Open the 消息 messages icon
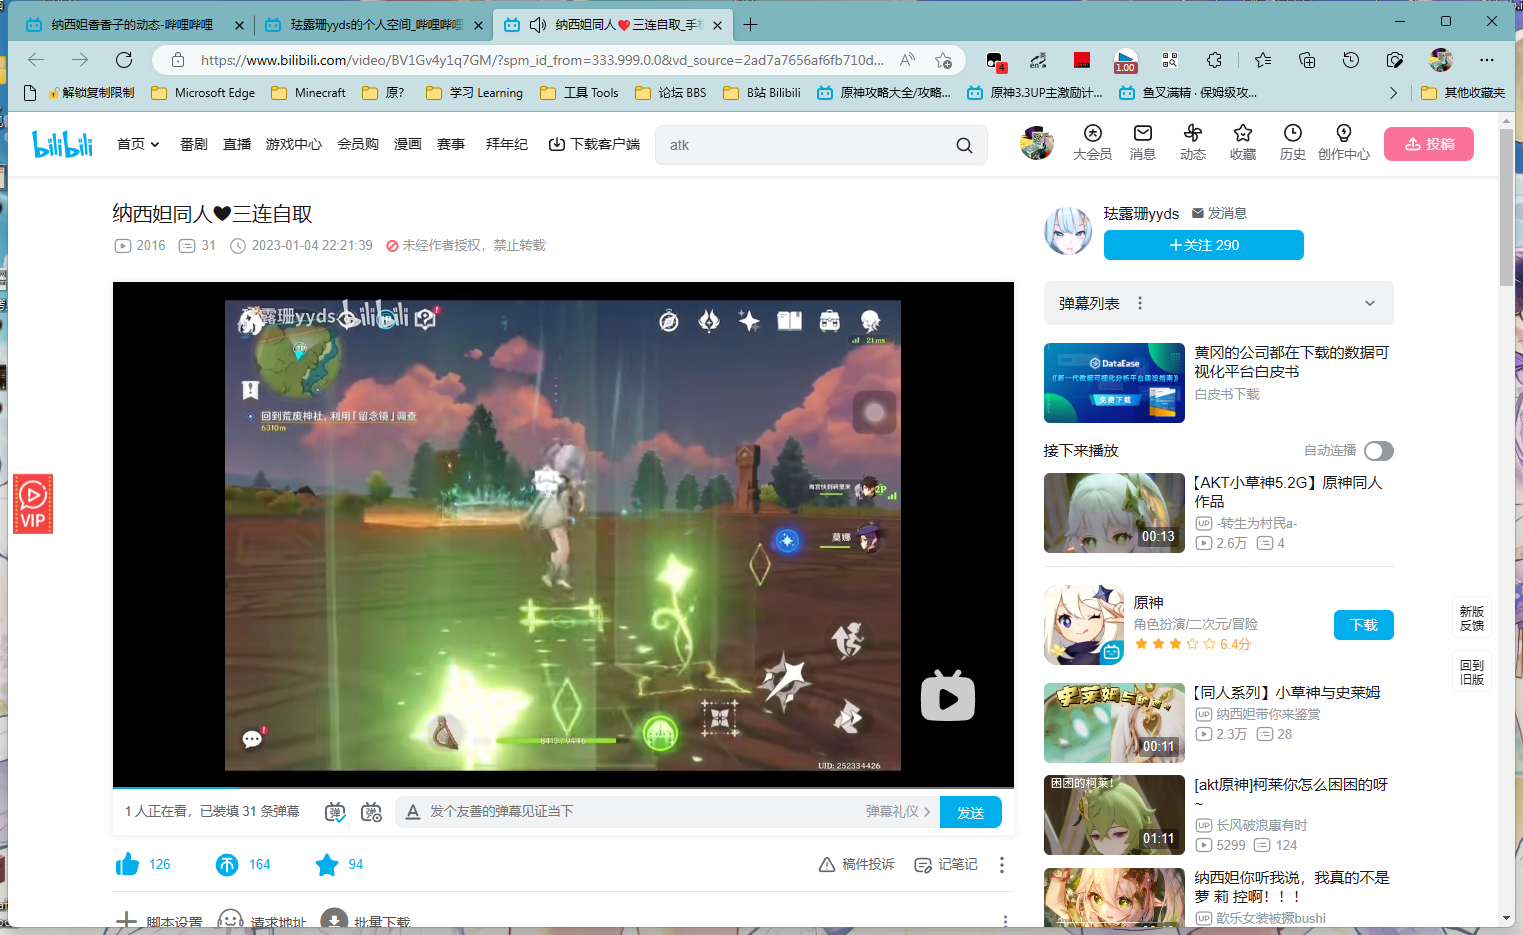Viewport: 1523px width, 935px height. [1143, 133]
